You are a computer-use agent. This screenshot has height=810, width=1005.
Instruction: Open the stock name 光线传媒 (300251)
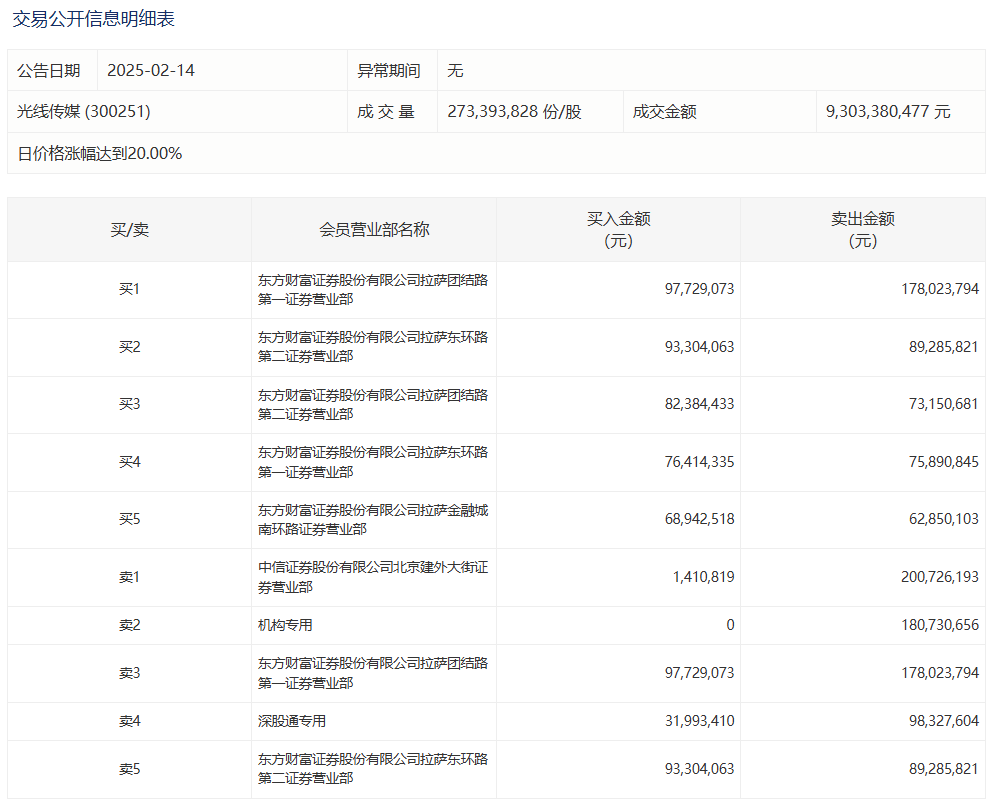tap(84, 112)
